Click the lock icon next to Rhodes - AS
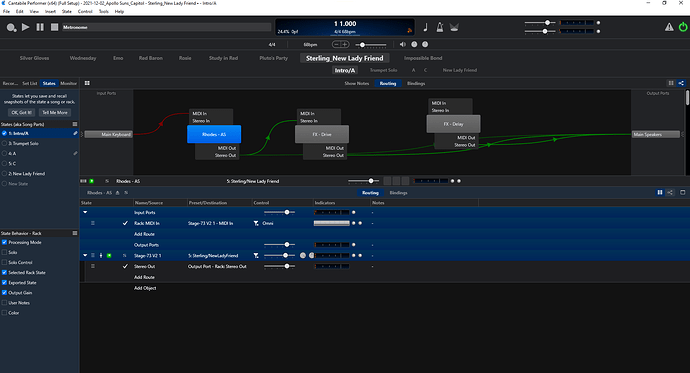The height and width of the screenshot is (373, 690). coord(117,193)
